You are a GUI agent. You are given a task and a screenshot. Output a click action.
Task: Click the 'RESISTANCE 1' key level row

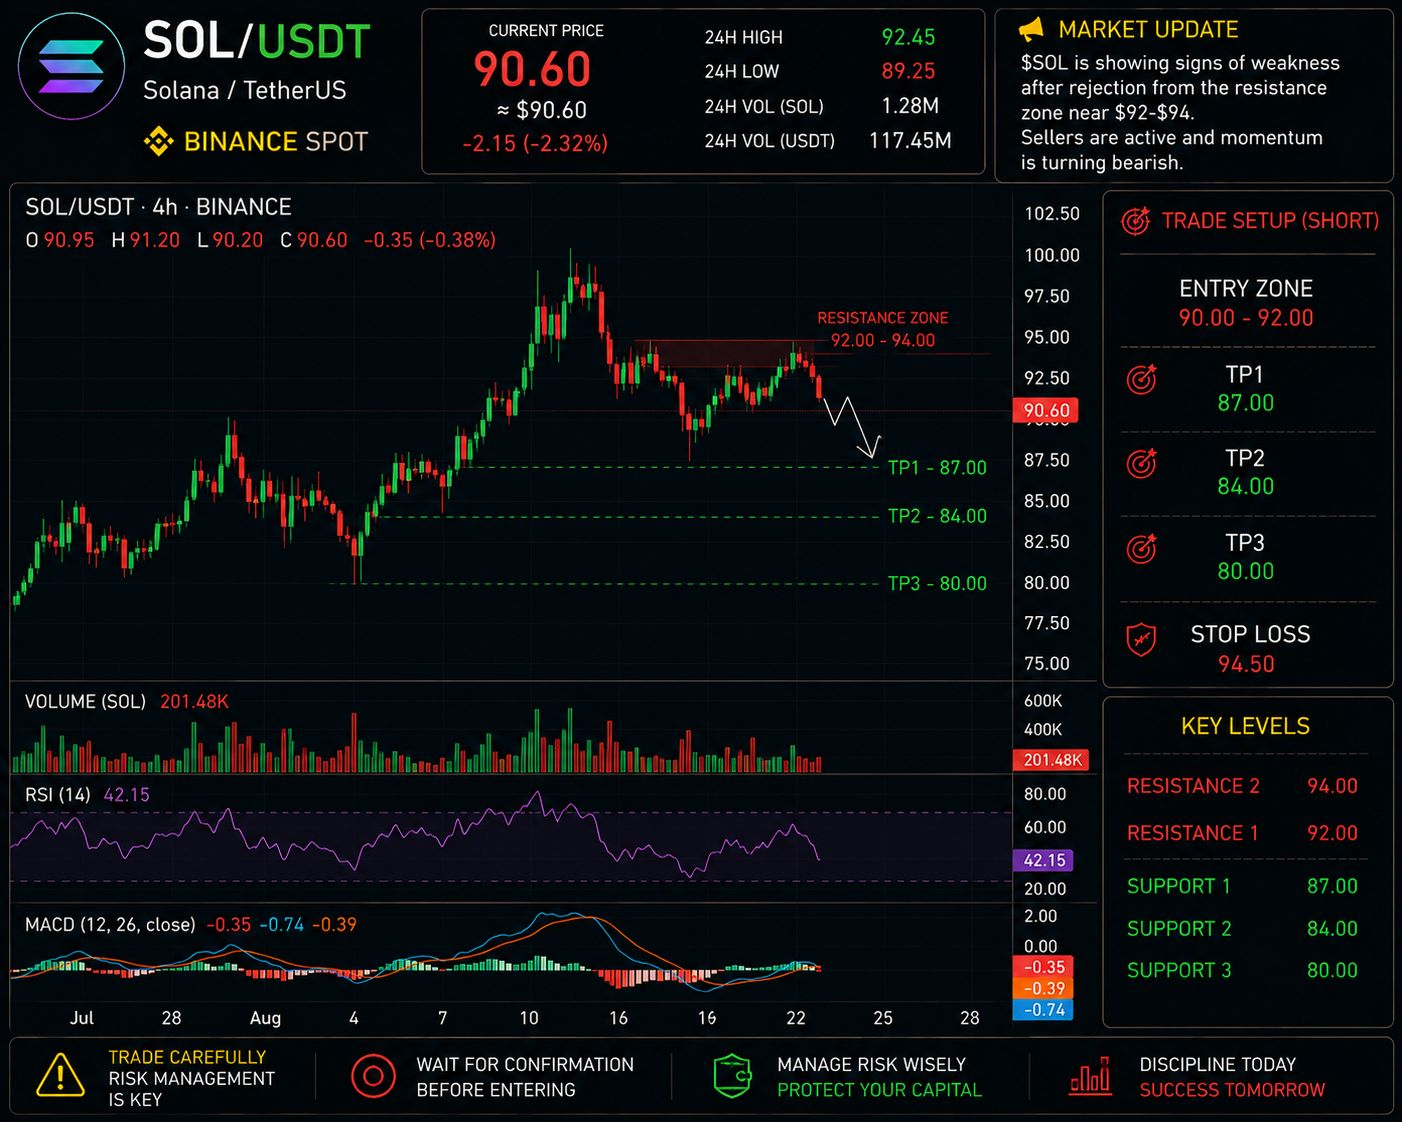tap(1243, 833)
